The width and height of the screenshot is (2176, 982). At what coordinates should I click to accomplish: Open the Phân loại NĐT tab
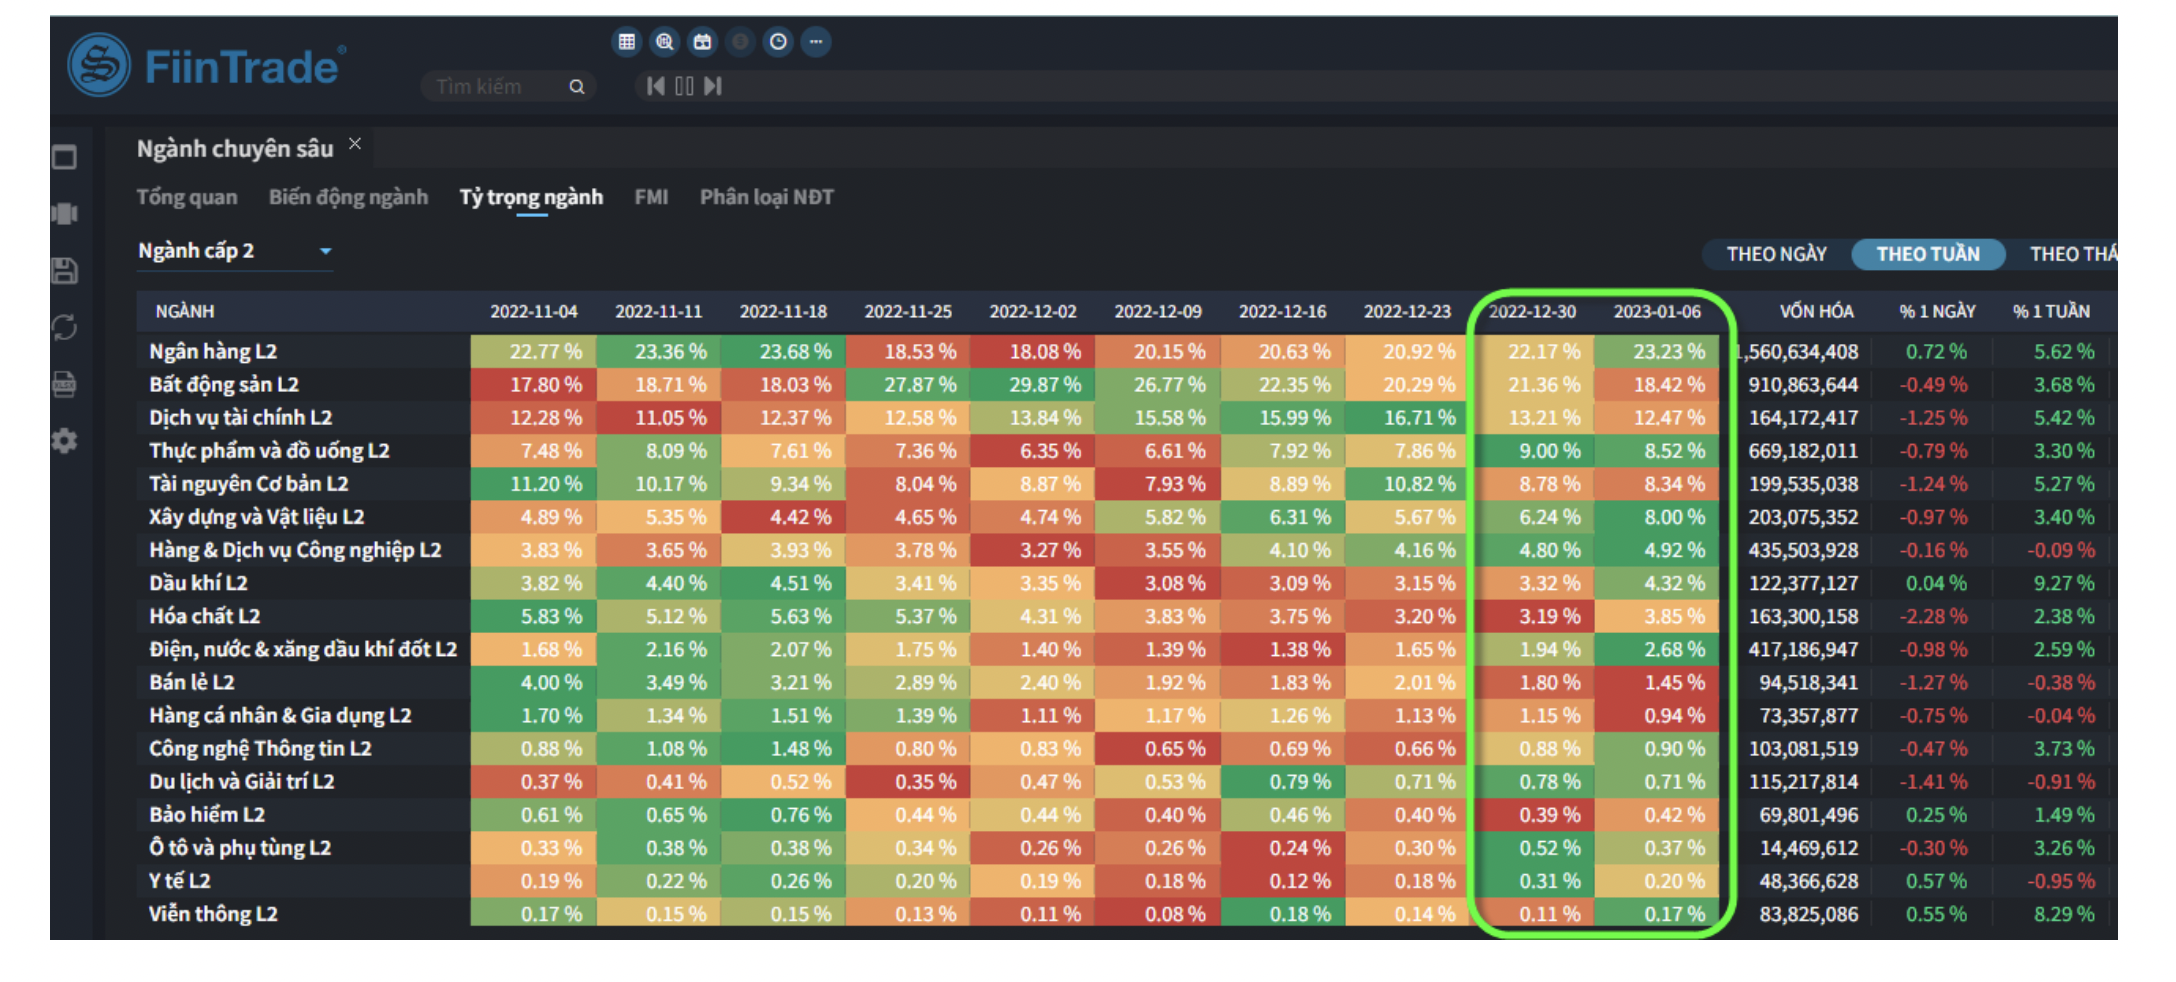tap(766, 197)
